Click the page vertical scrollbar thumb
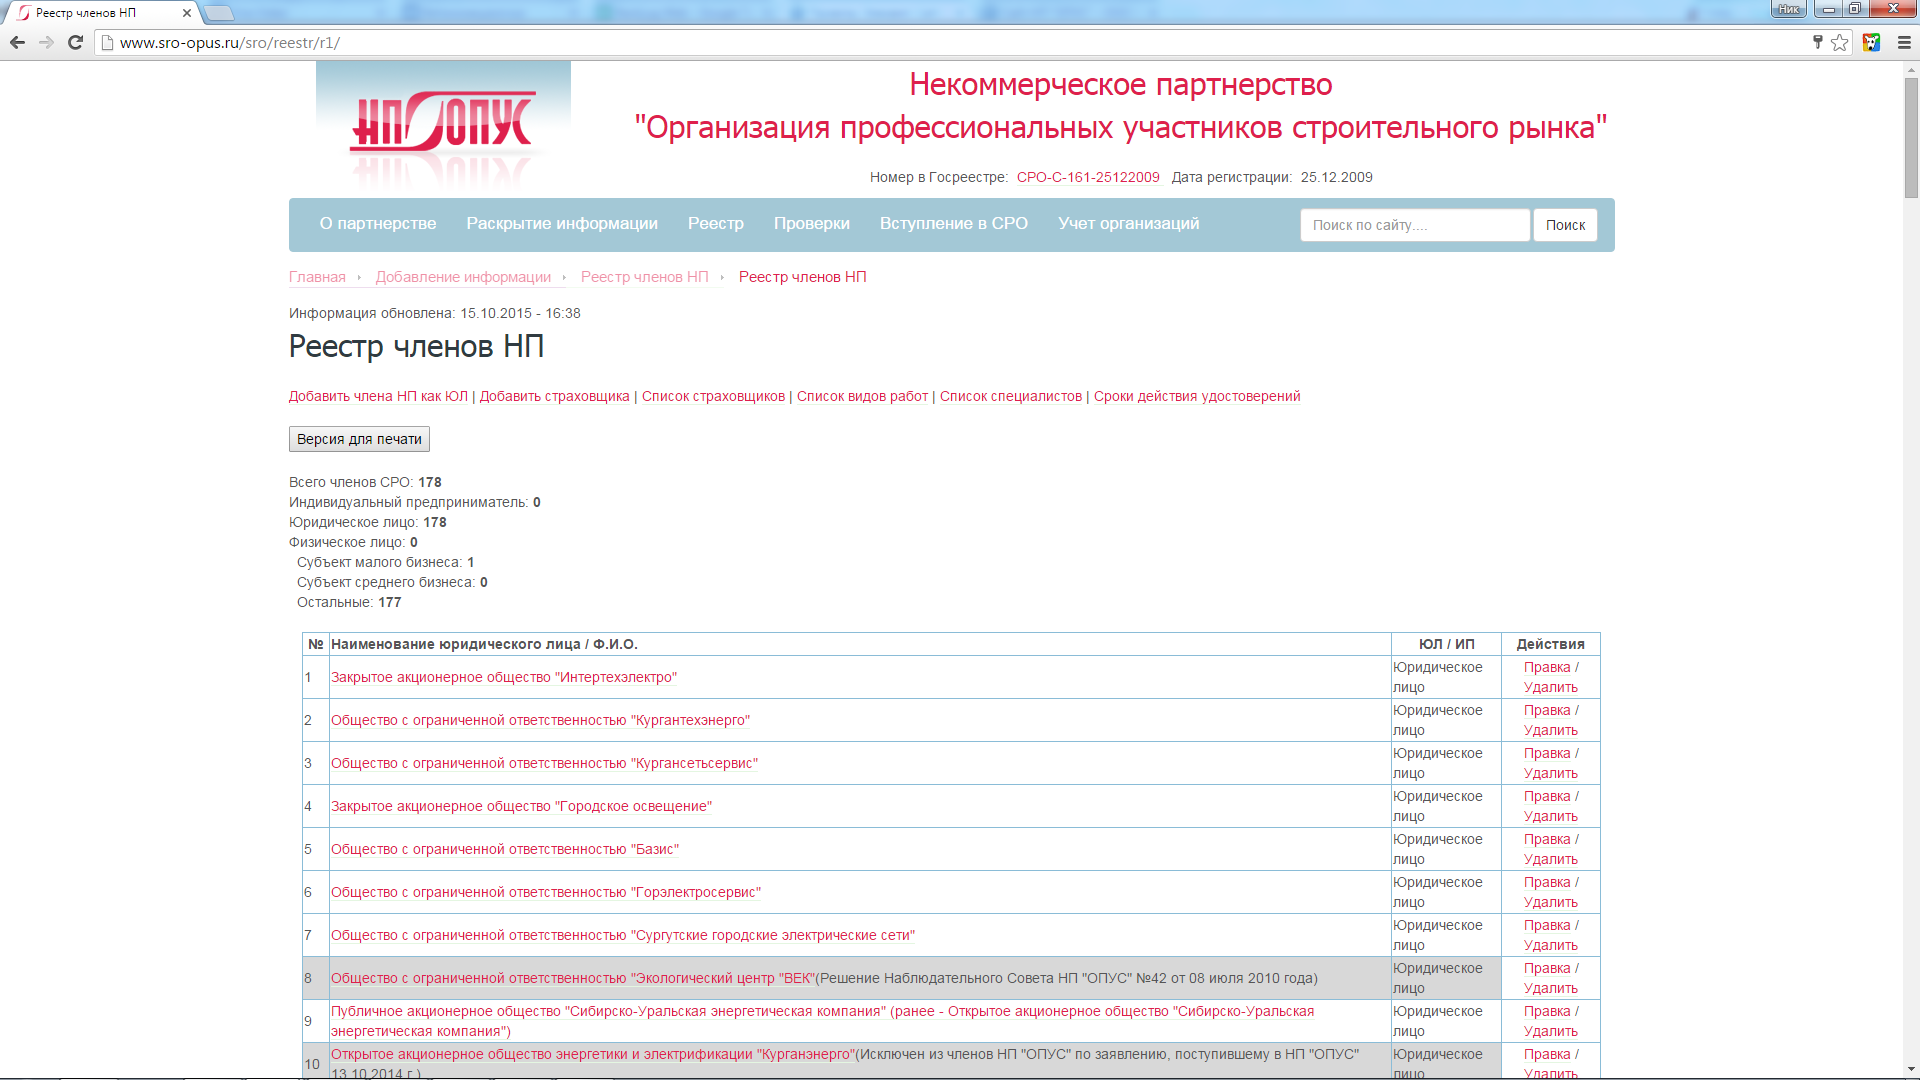 pos(1911,138)
